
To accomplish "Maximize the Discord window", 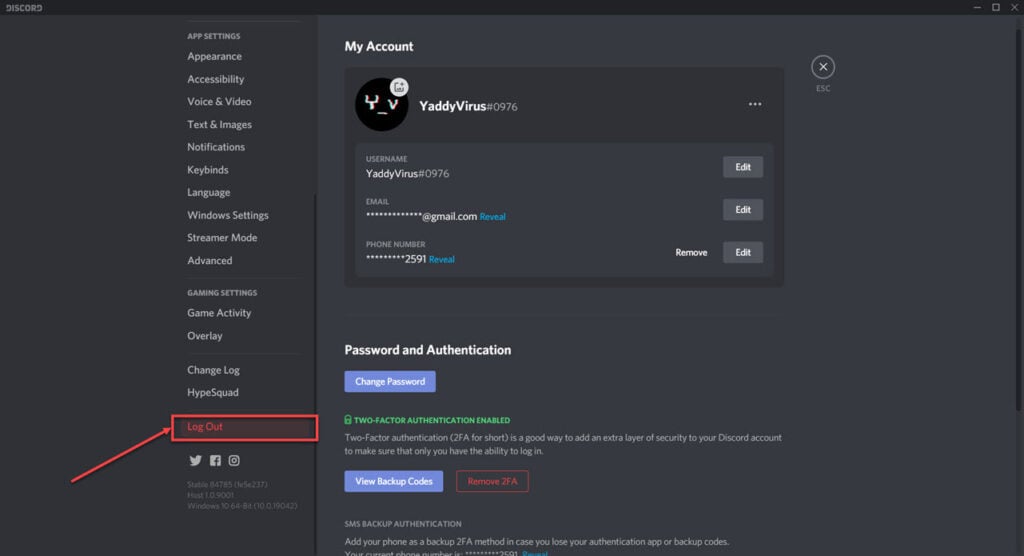I will click(996, 7).
